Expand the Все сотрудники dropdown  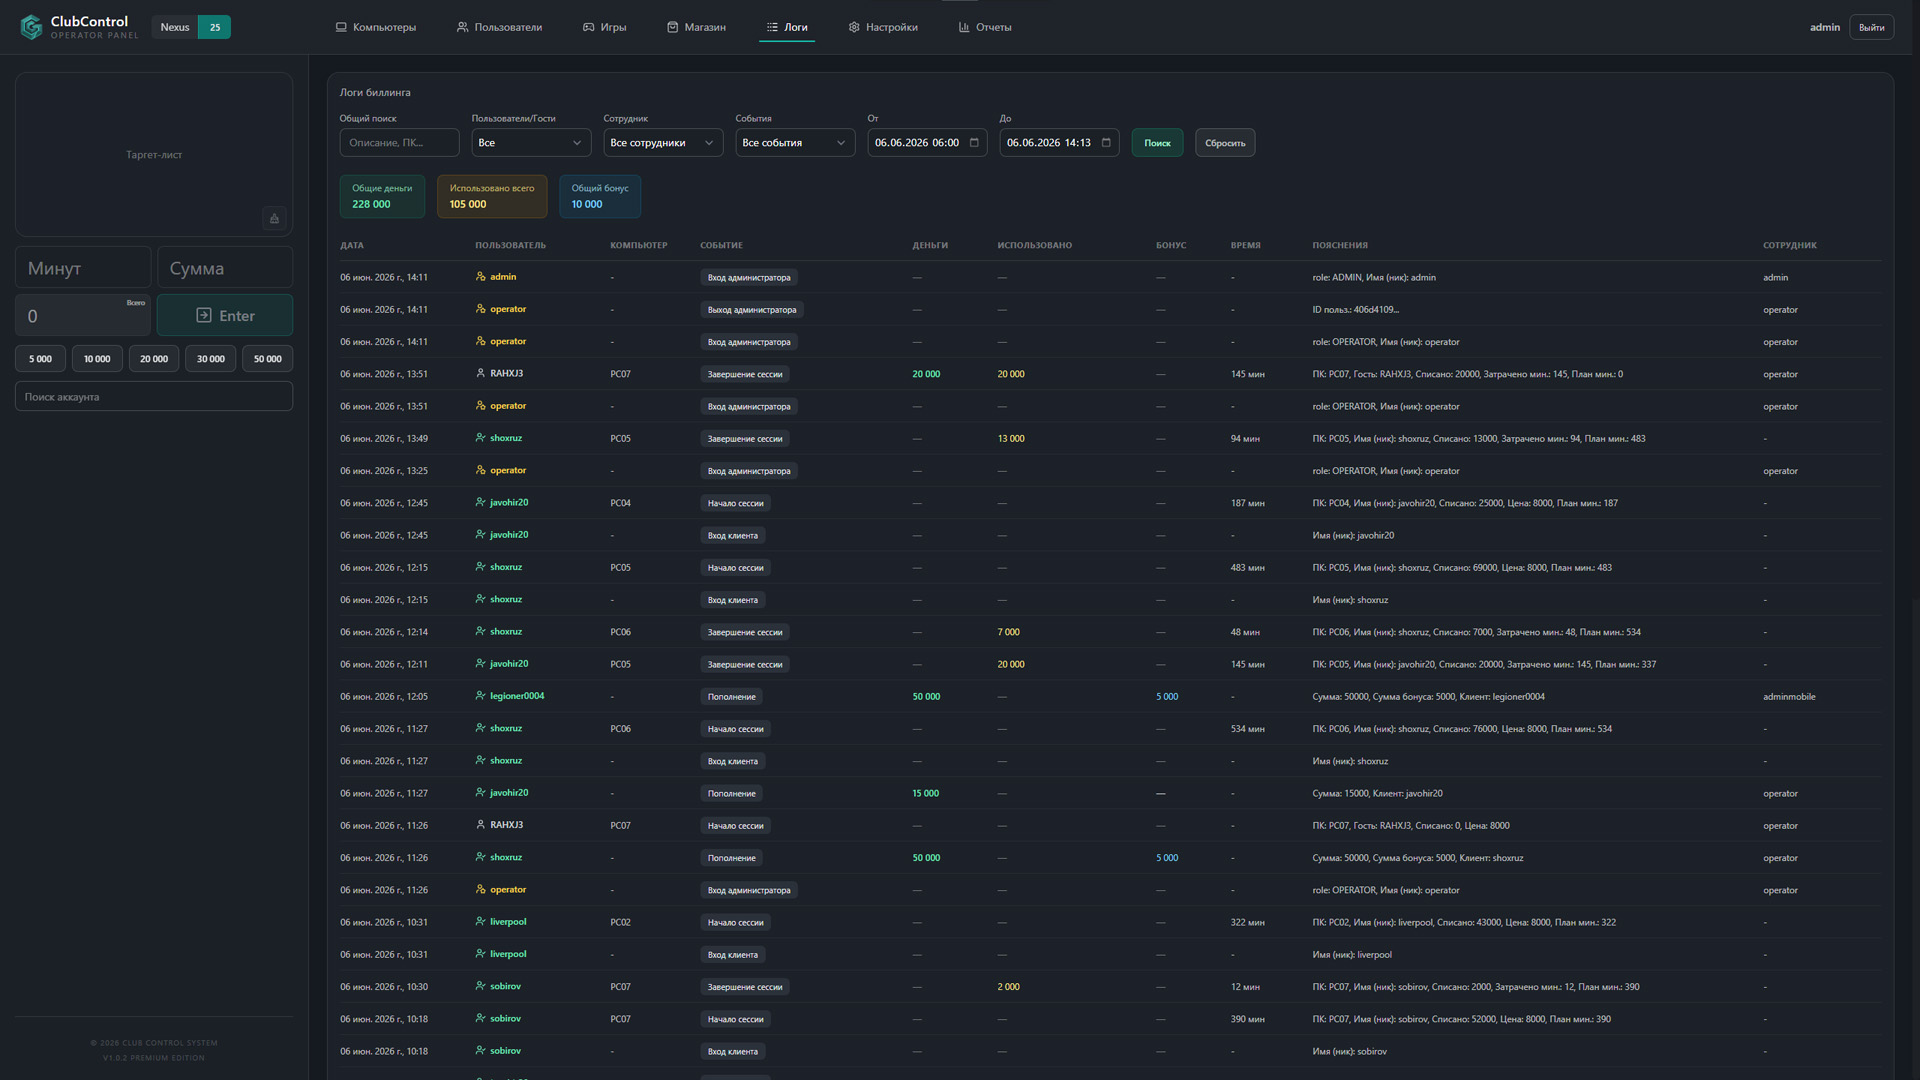[663, 143]
